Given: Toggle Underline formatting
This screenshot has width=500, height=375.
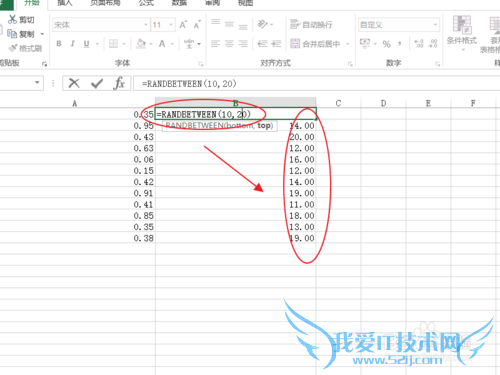Looking at the screenshot, I should (87, 44).
